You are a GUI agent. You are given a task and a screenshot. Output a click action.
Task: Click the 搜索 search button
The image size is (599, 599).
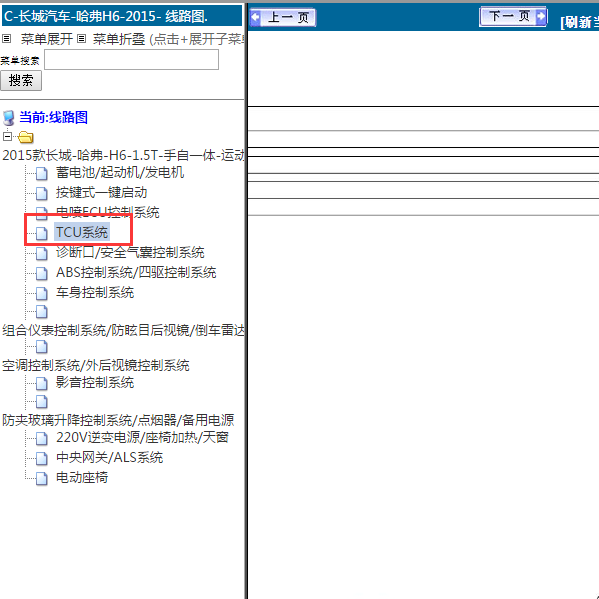point(21,81)
